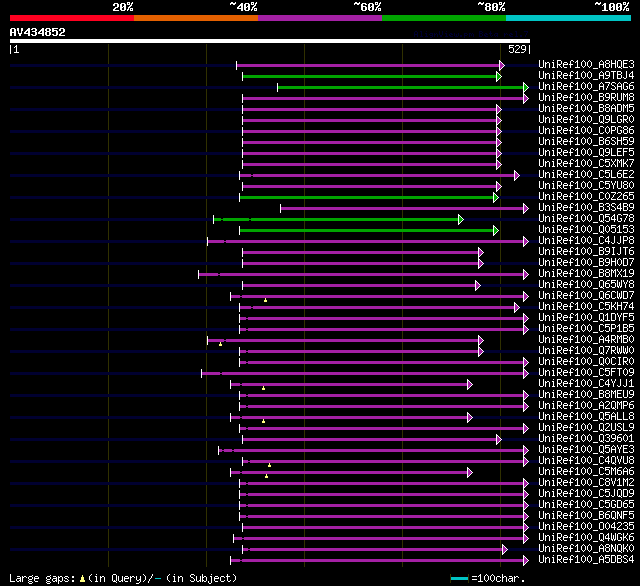This screenshot has height=586, width=640.
Task: Click the UniRef100_A8NQK0 hit name
Action: tap(586, 549)
